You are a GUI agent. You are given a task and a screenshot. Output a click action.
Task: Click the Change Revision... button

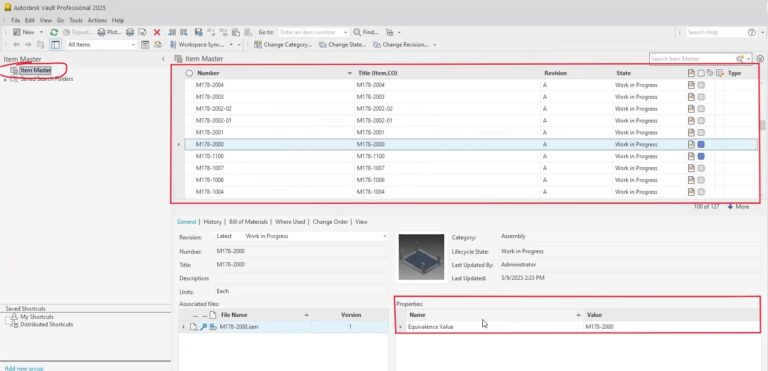(x=401, y=45)
